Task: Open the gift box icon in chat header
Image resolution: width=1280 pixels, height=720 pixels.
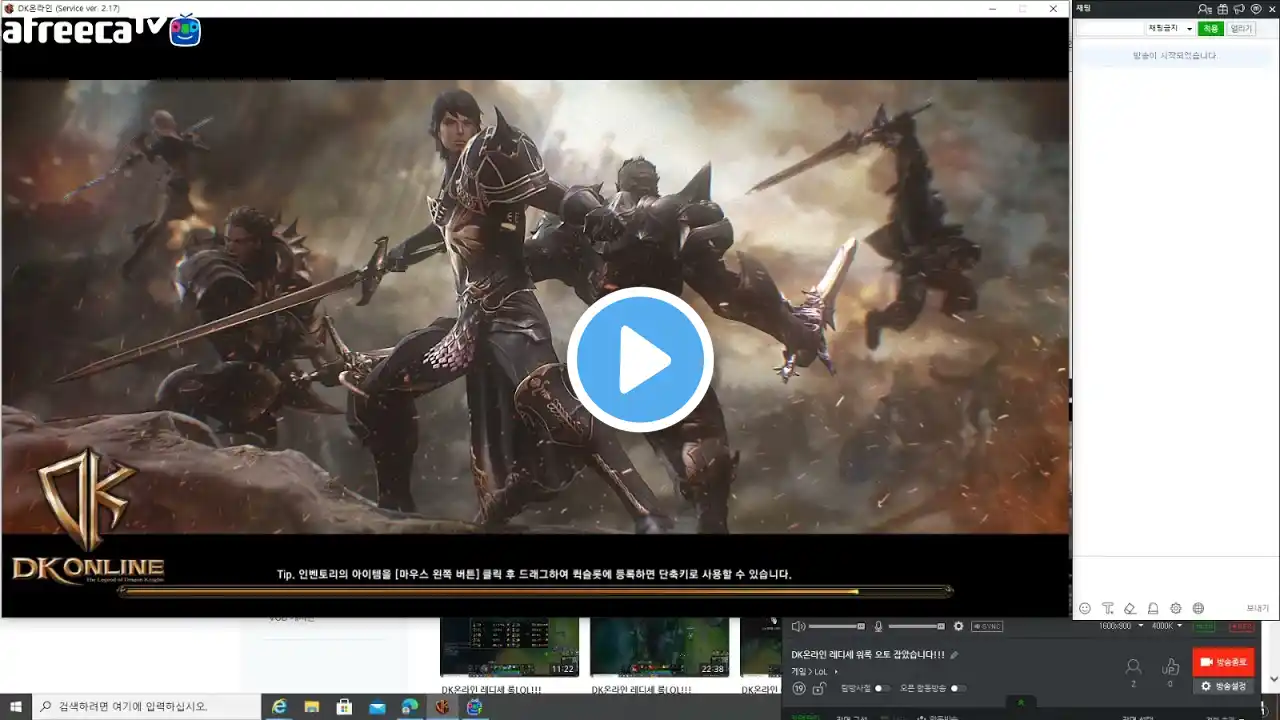Action: point(1222,9)
